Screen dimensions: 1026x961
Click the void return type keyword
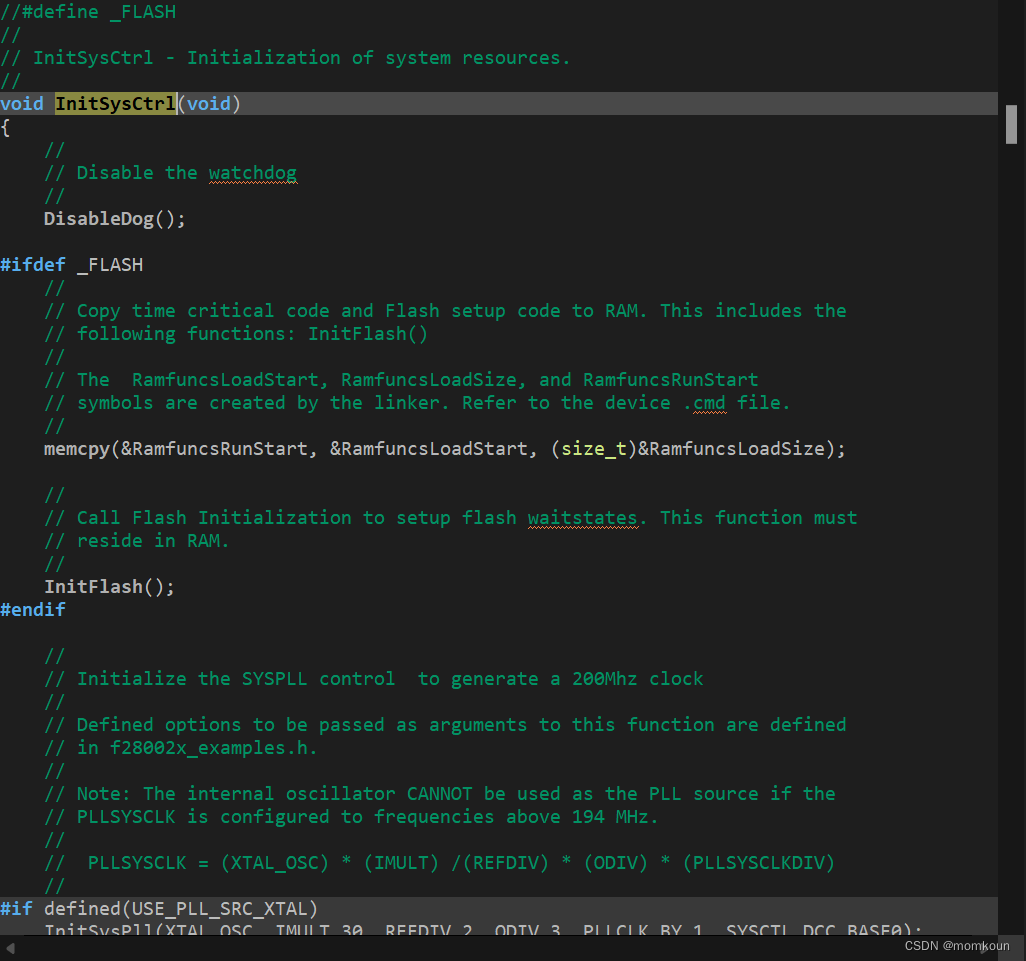[x=22, y=103]
